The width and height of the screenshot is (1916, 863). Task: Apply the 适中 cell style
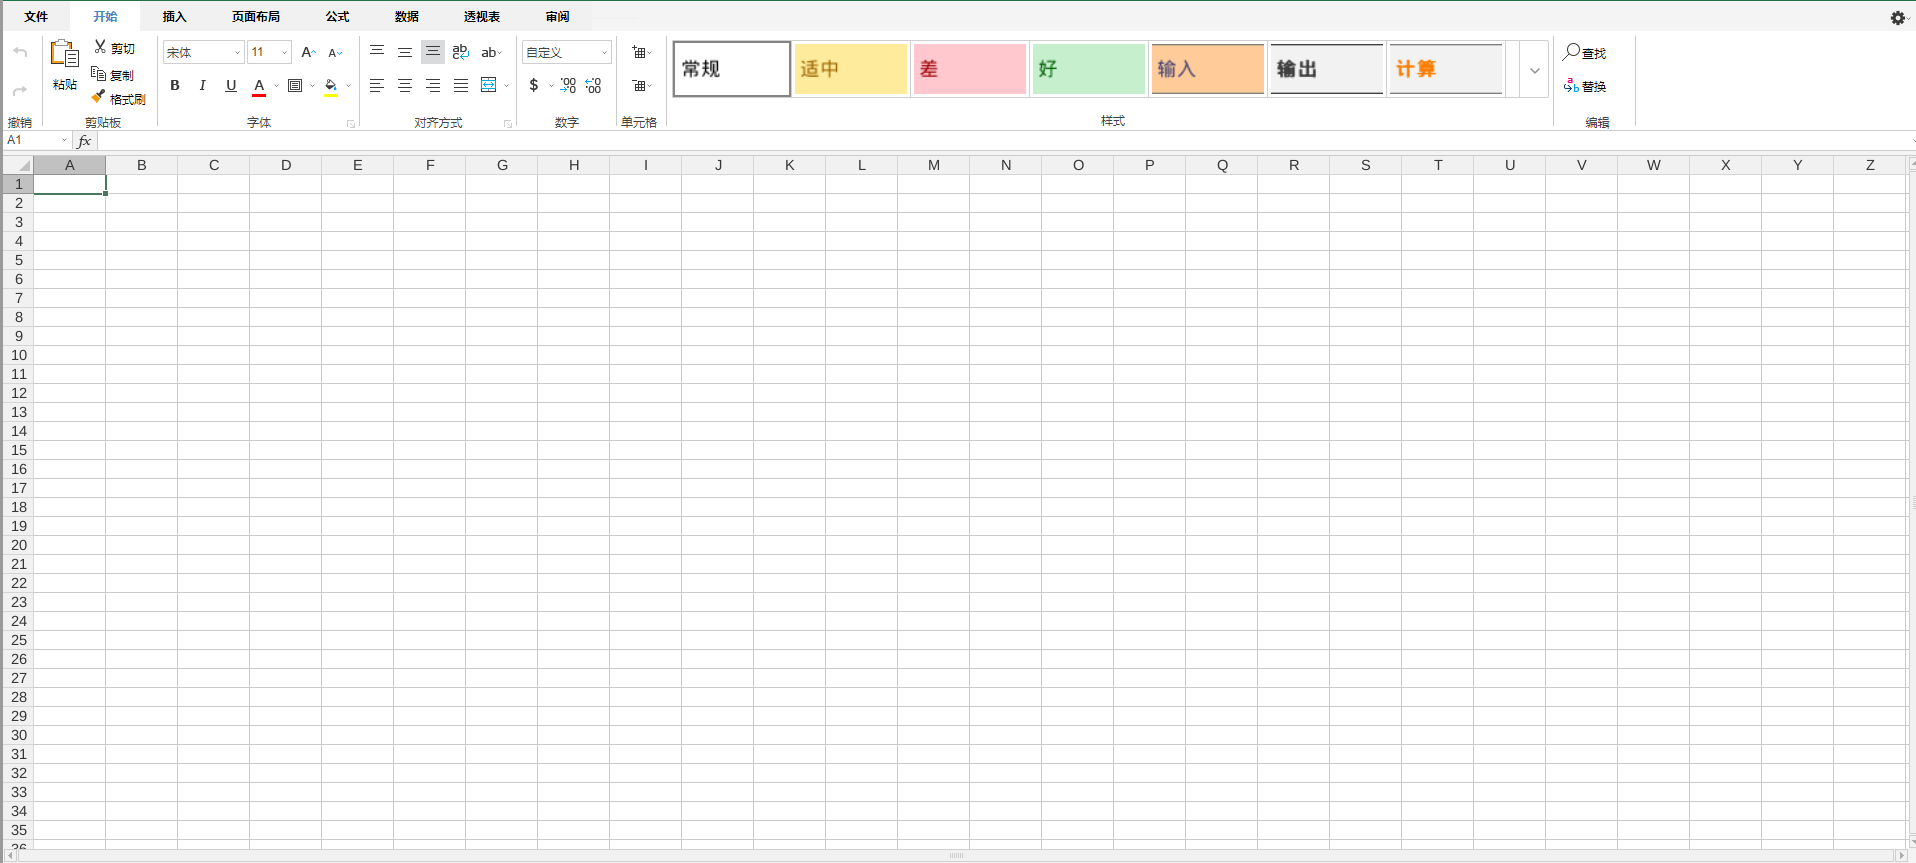click(851, 69)
